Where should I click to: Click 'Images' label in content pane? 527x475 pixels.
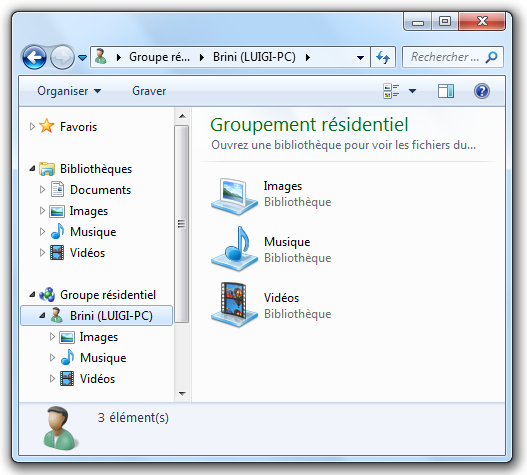tap(283, 186)
